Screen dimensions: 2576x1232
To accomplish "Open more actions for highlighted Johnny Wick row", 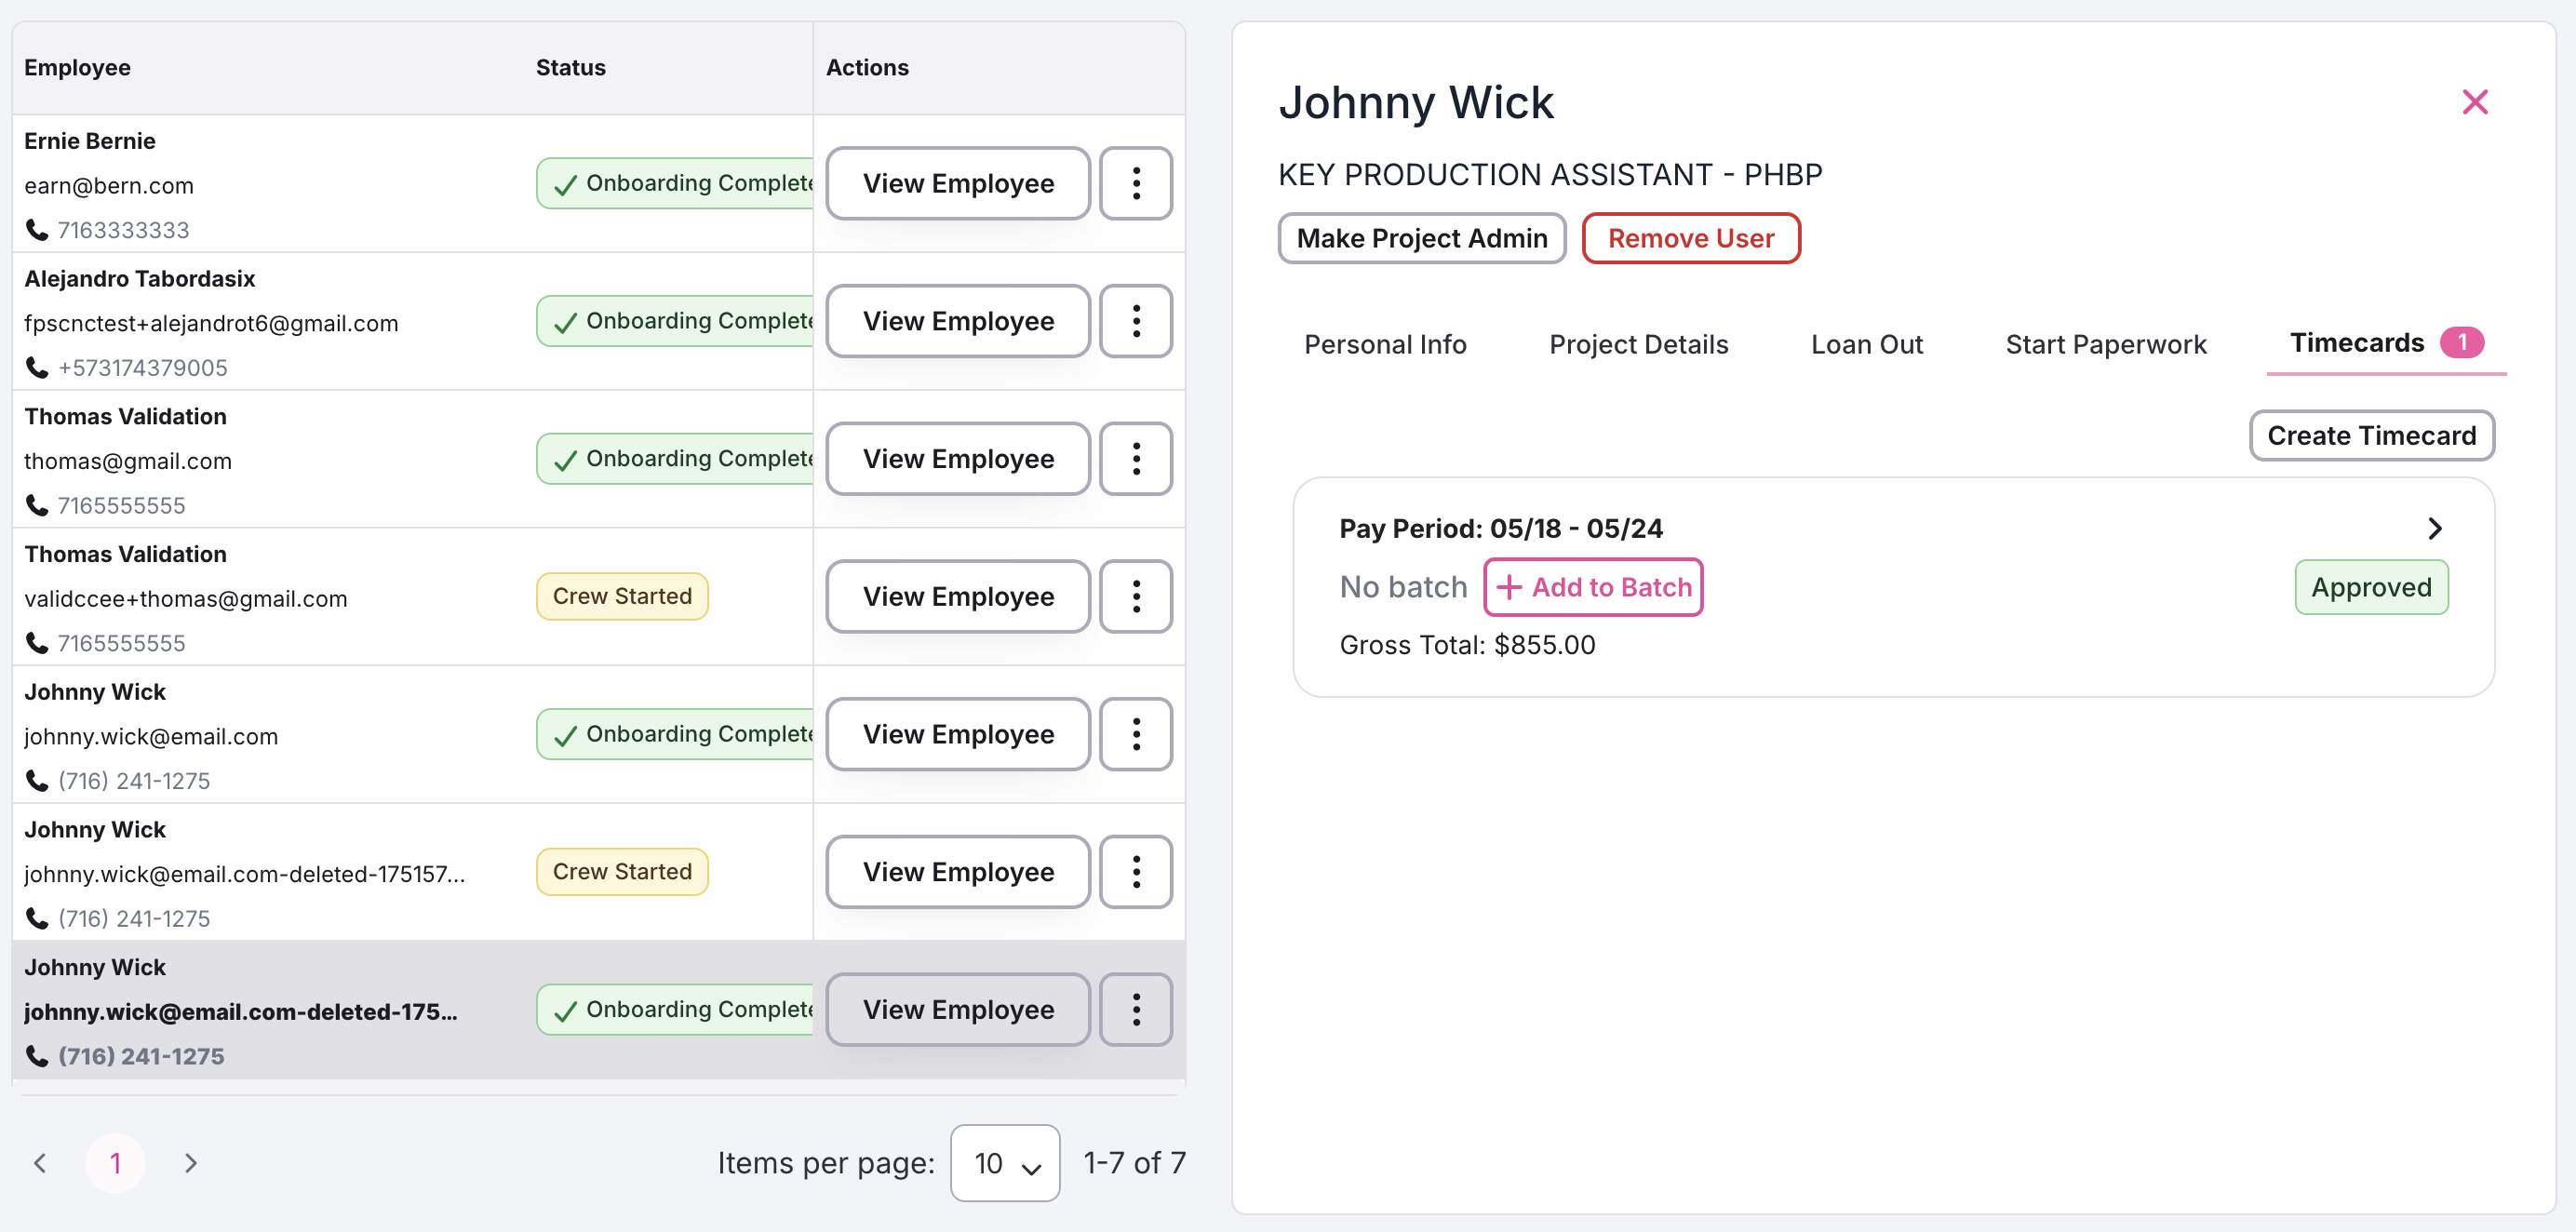I will point(1135,1010).
